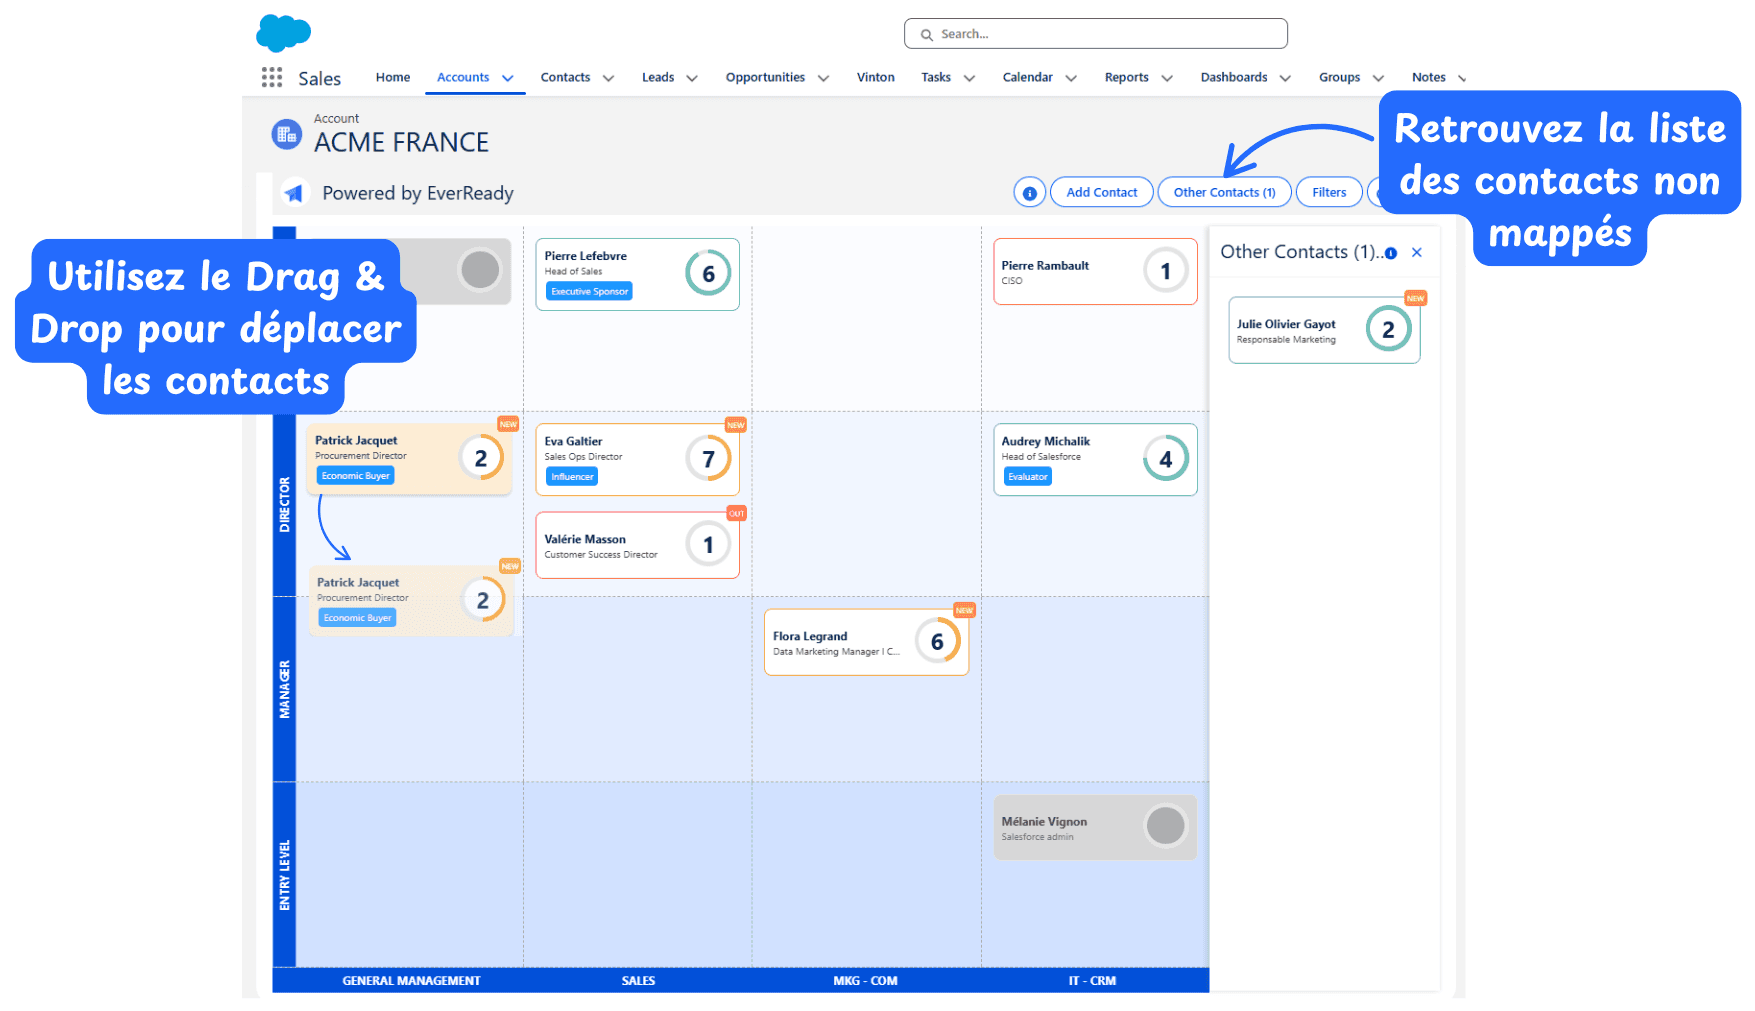The width and height of the screenshot is (1755, 1011).
Task: Open the Reports tab
Action: point(1127,77)
